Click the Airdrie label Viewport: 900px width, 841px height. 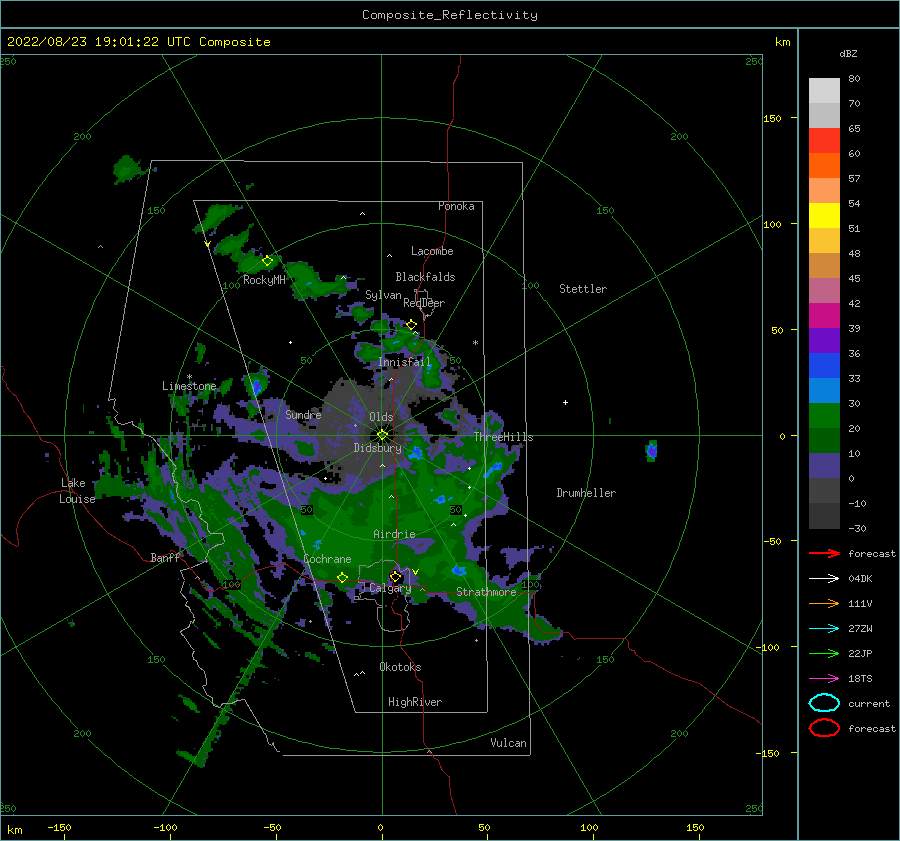(x=394, y=534)
